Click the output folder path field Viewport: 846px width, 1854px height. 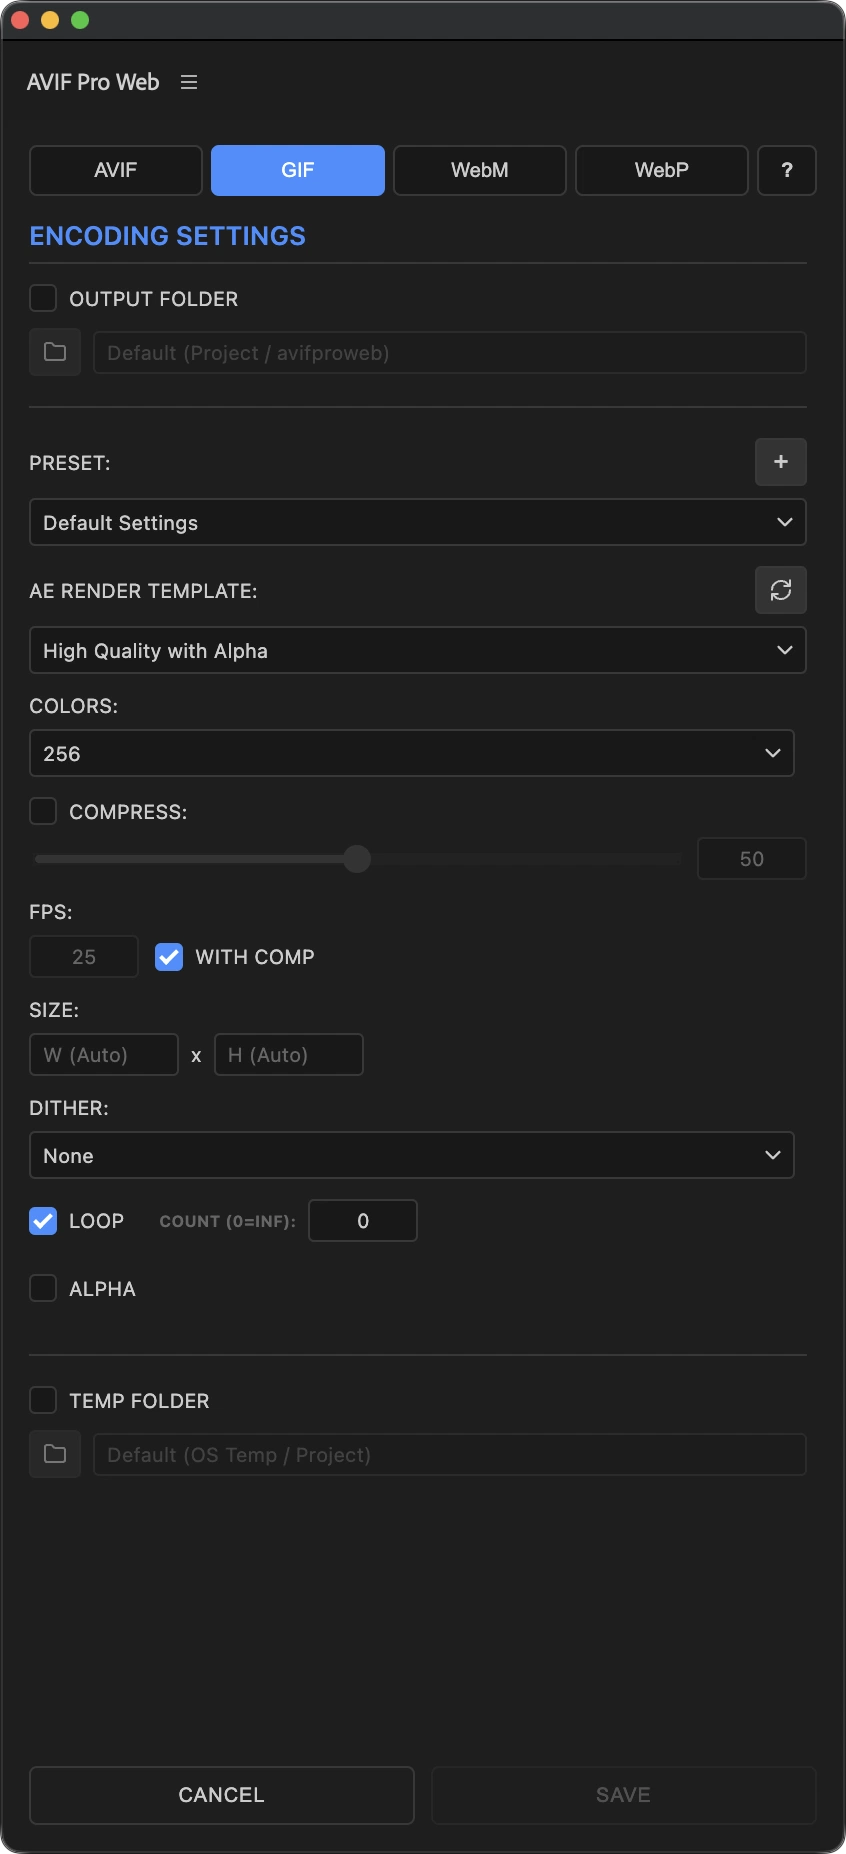pos(450,352)
